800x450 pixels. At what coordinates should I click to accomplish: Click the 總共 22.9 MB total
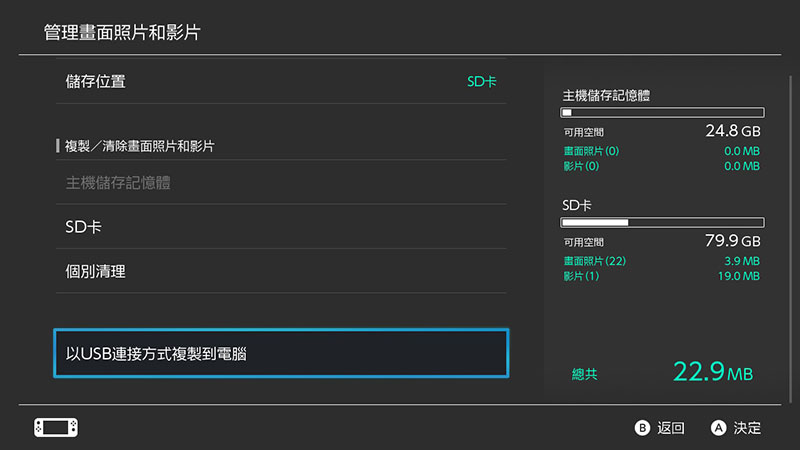(711, 373)
